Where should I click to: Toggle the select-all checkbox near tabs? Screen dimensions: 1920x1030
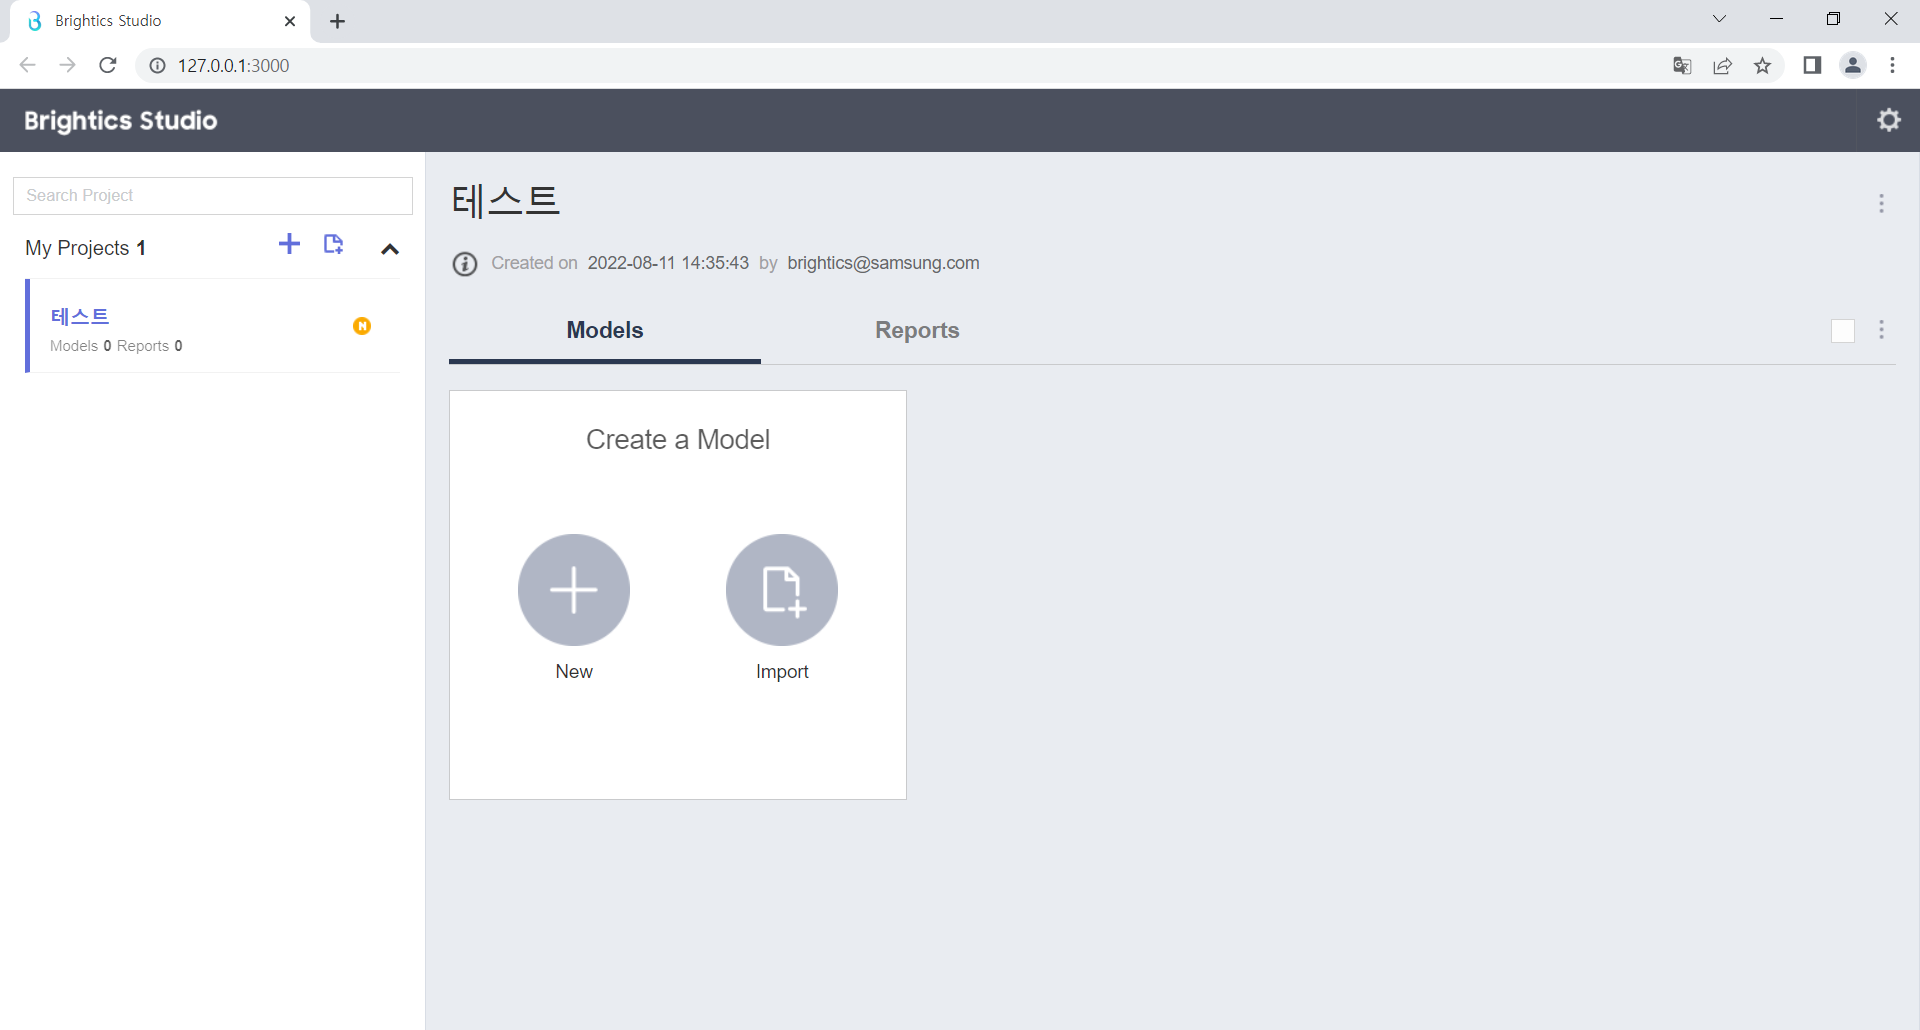[1843, 331]
